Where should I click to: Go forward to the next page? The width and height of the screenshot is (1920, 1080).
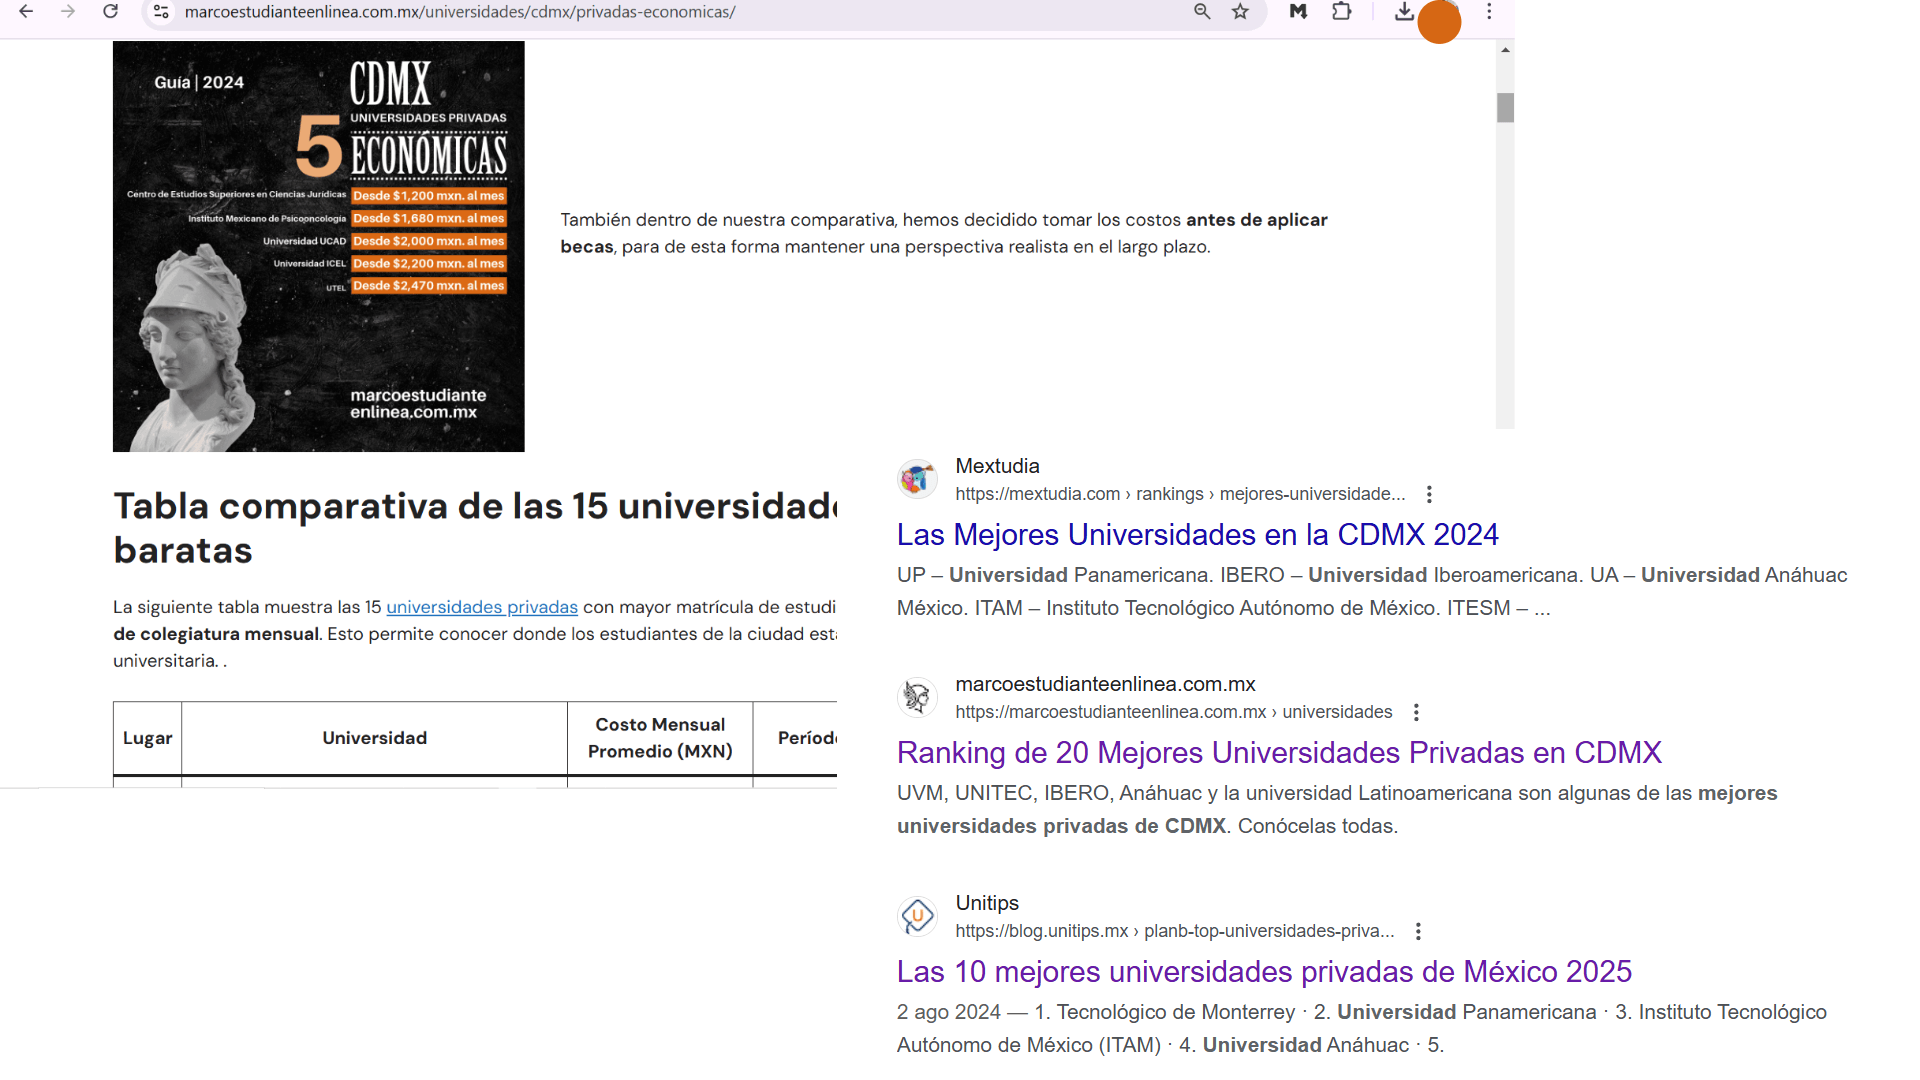68,12
